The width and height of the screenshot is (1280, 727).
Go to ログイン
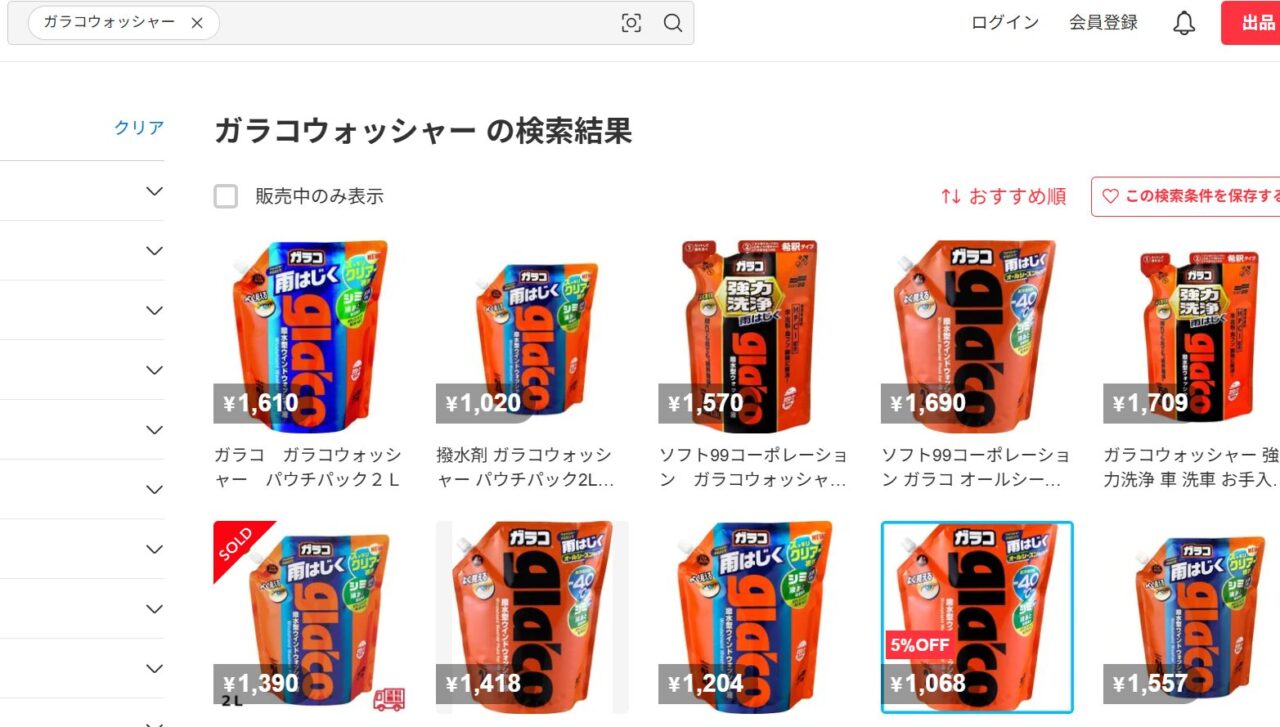click(x=1005, y=23)
